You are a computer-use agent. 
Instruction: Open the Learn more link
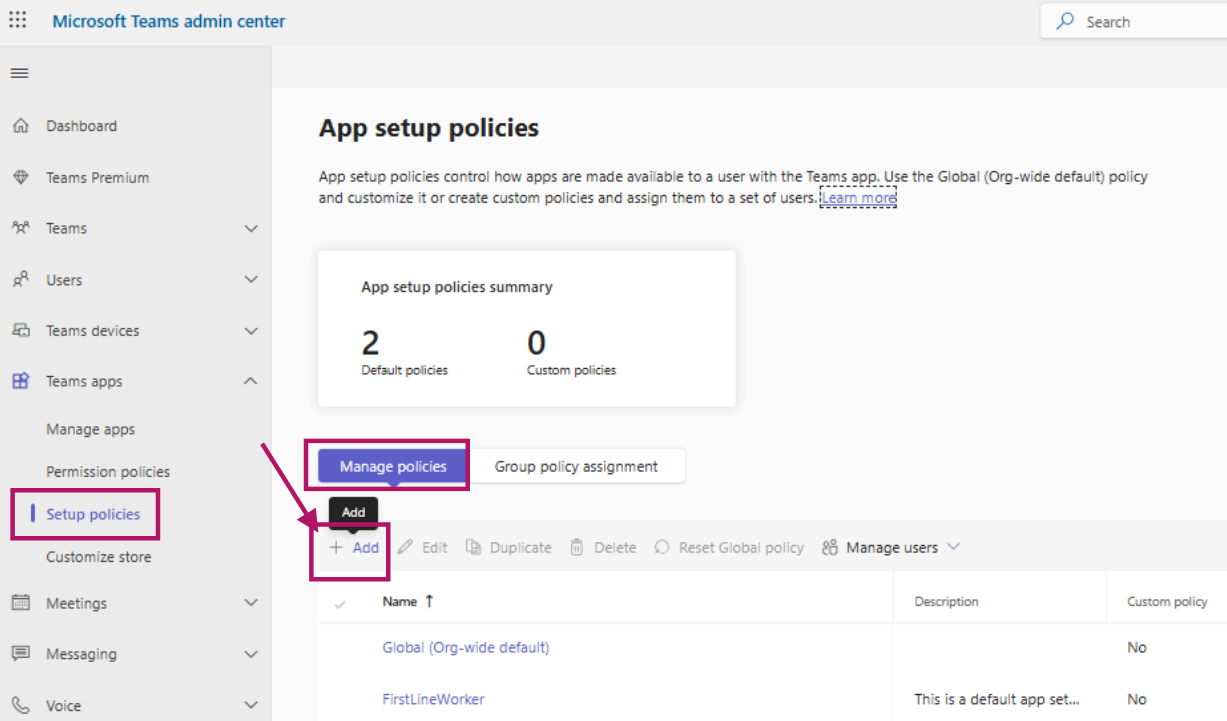pos(859,198)
